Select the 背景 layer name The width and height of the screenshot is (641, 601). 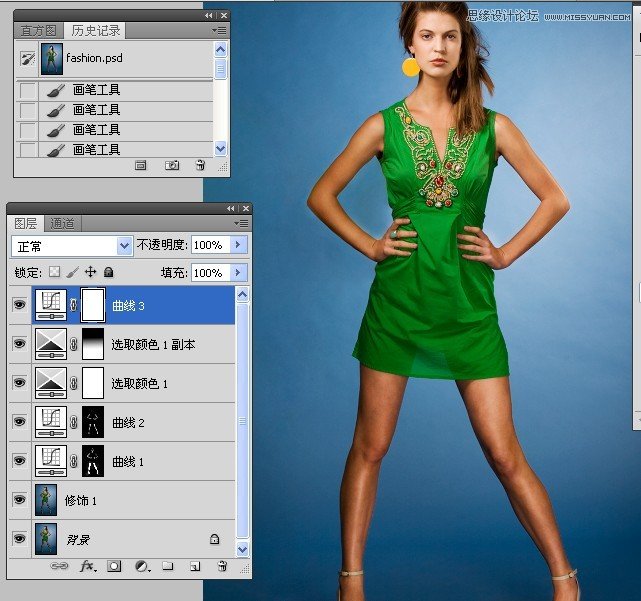(78, 540)
